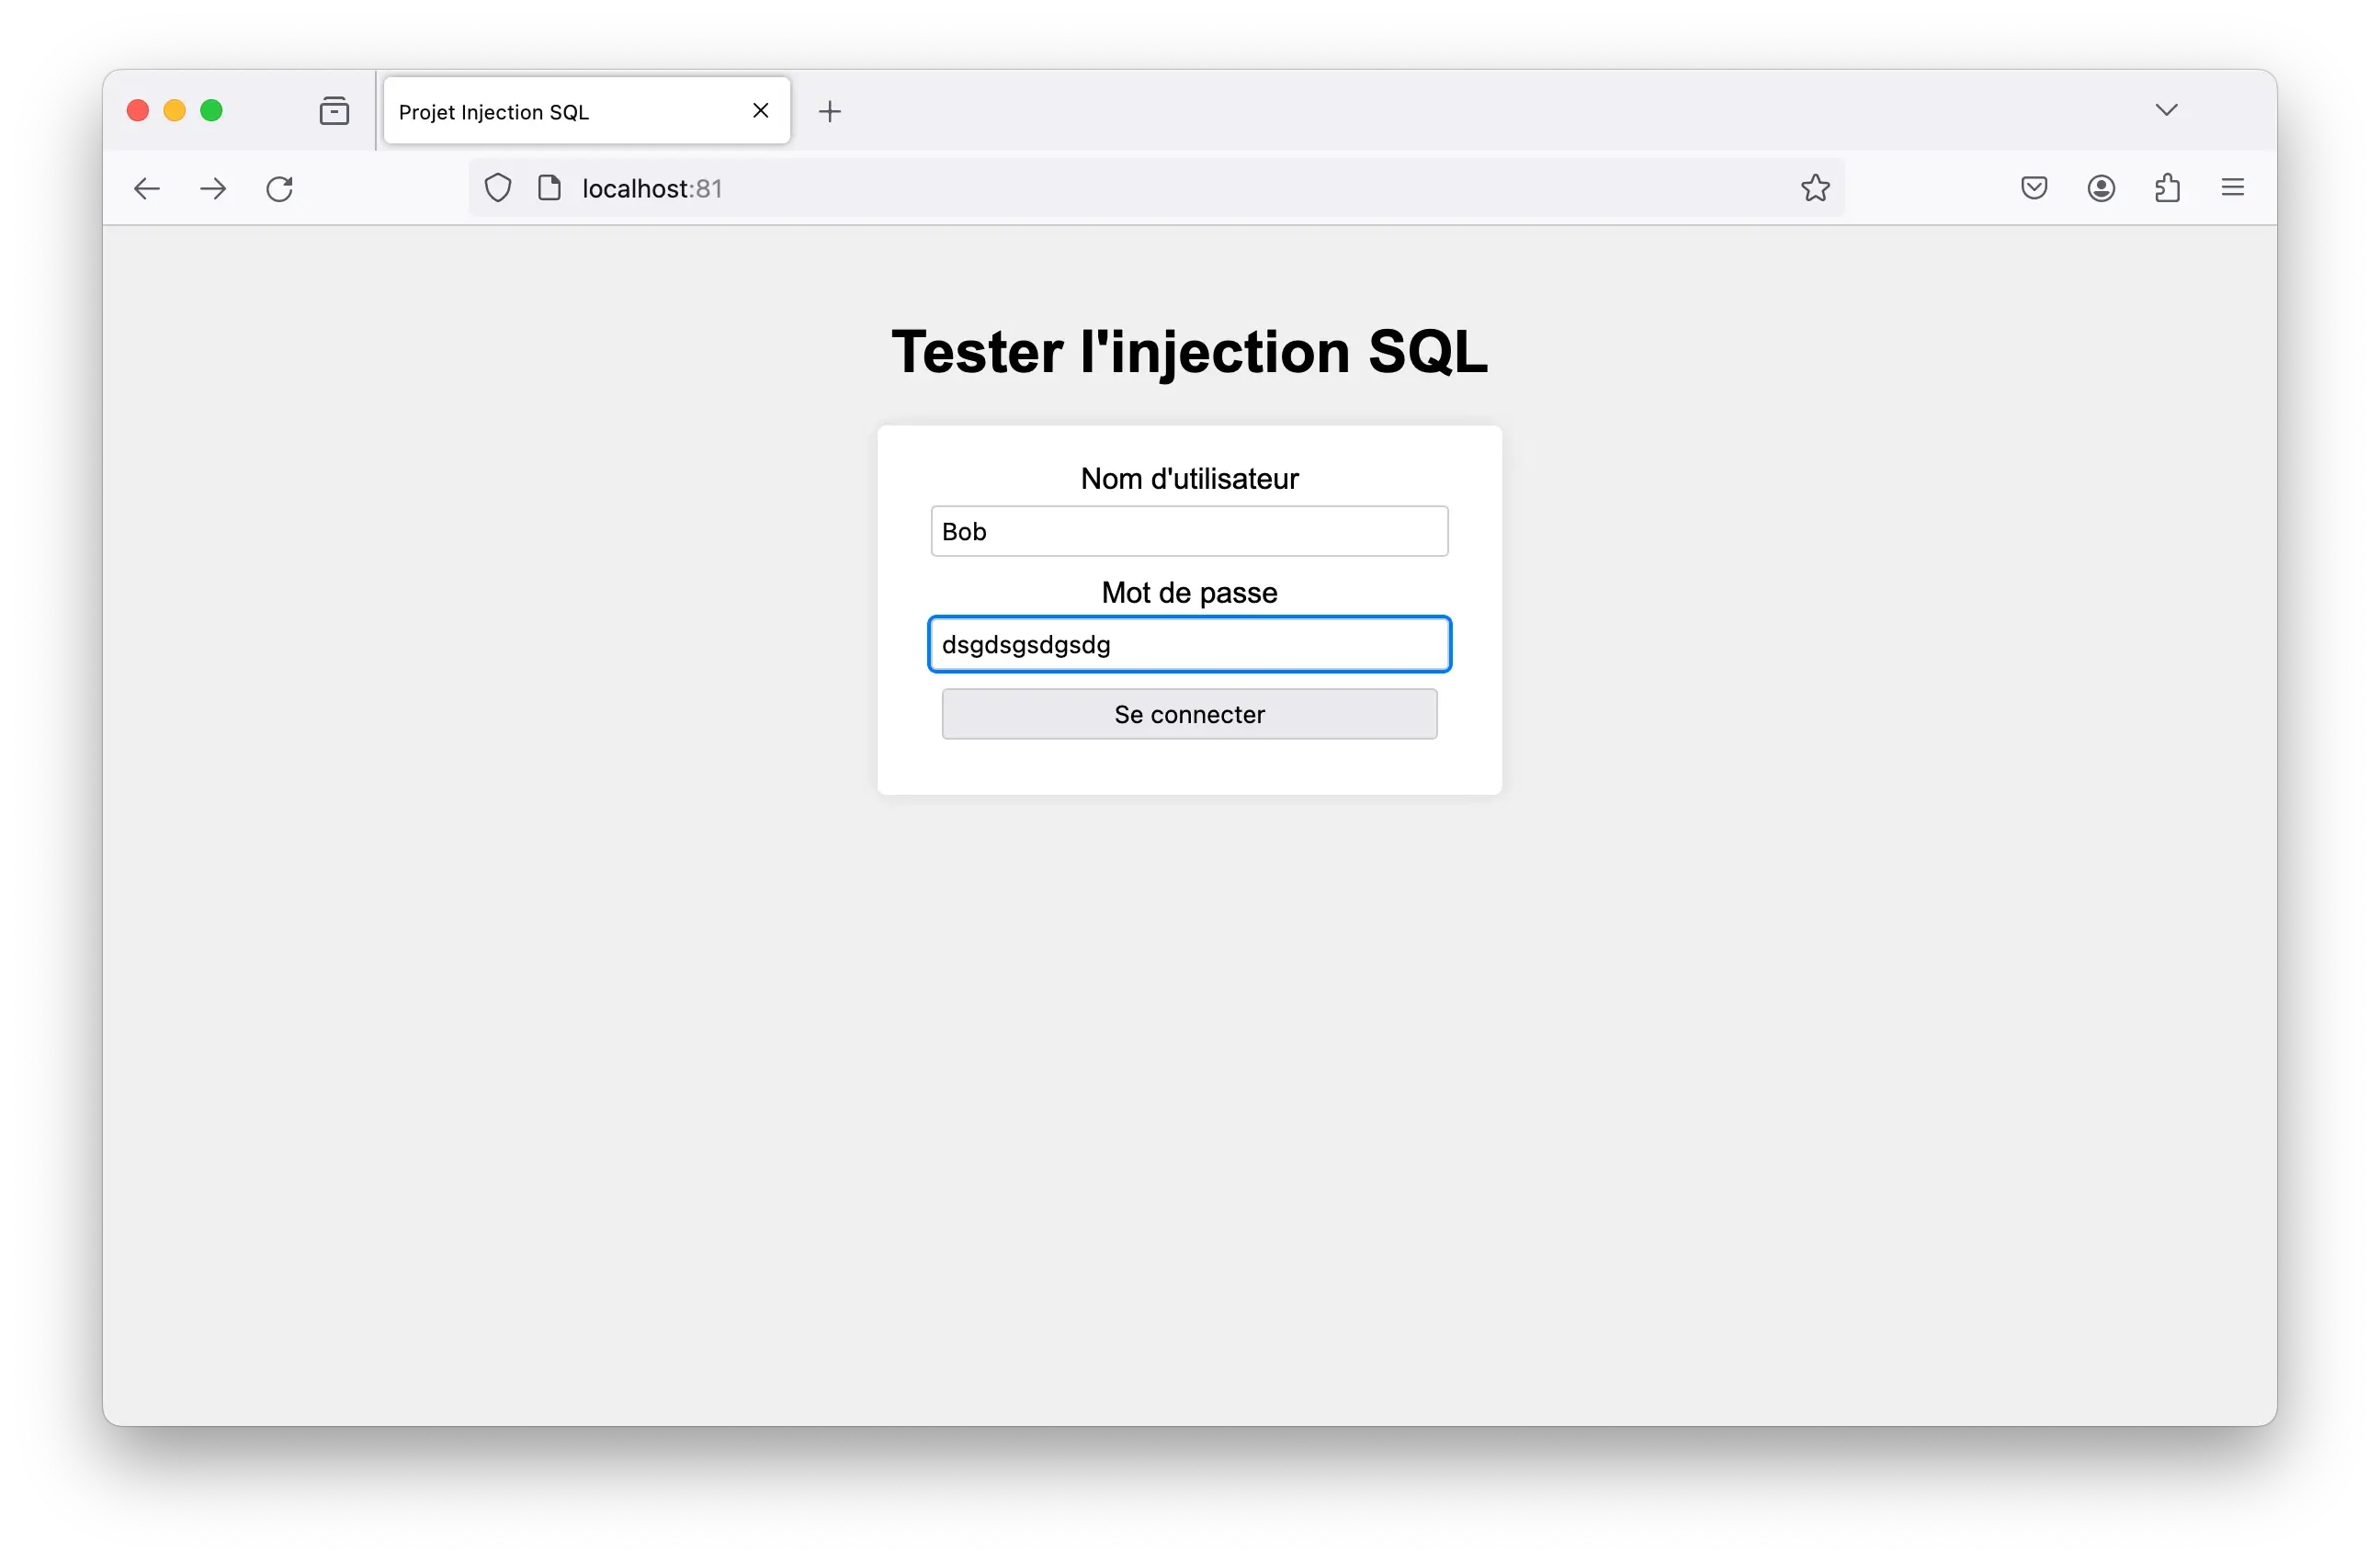Viewport: 2380px width, 1562px height.
Task: Save page to Pocket
Action: pyautogui.click(x=2034, y=188)
